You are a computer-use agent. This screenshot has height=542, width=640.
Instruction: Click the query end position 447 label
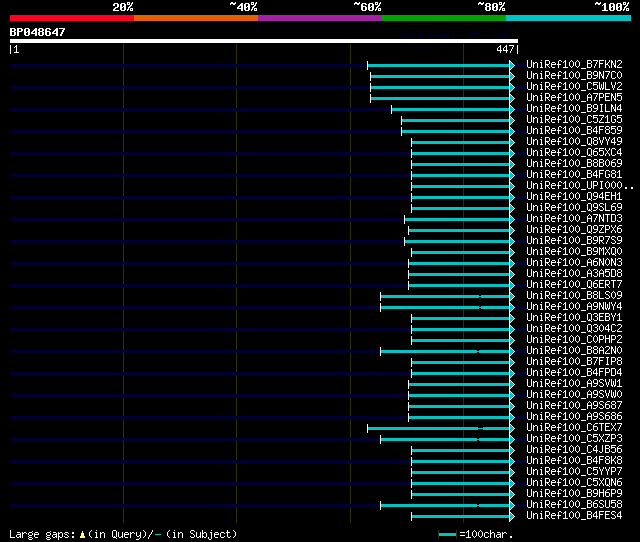pos(505,49)
